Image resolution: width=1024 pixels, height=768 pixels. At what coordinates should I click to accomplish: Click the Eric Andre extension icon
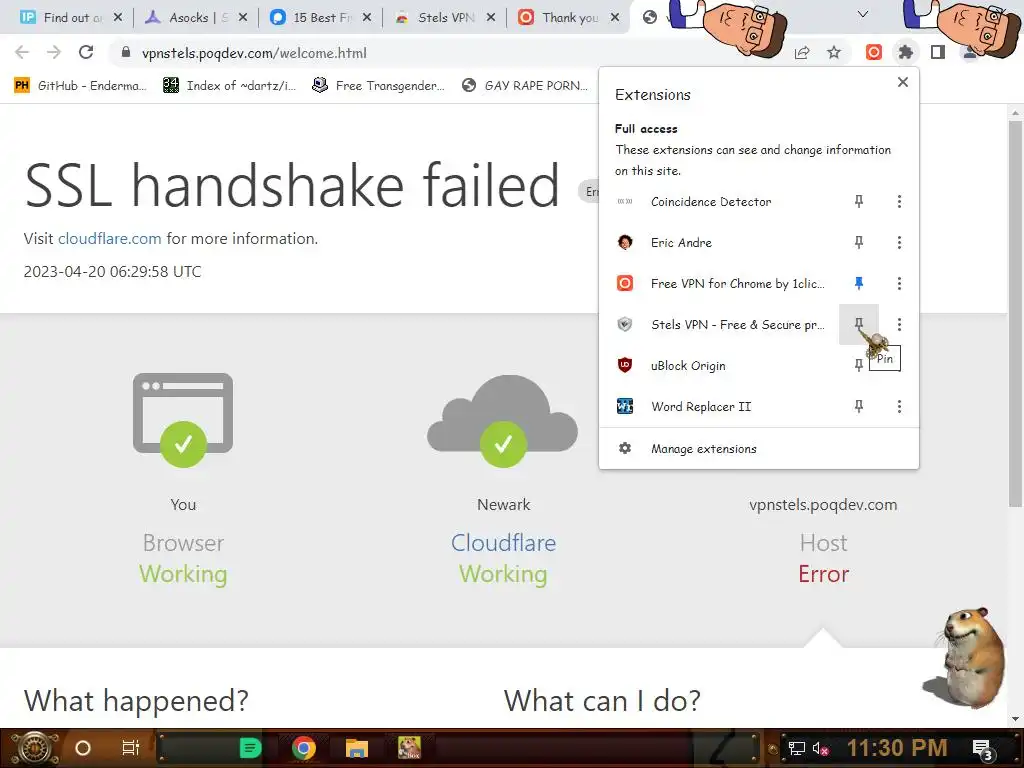point(625,243)
